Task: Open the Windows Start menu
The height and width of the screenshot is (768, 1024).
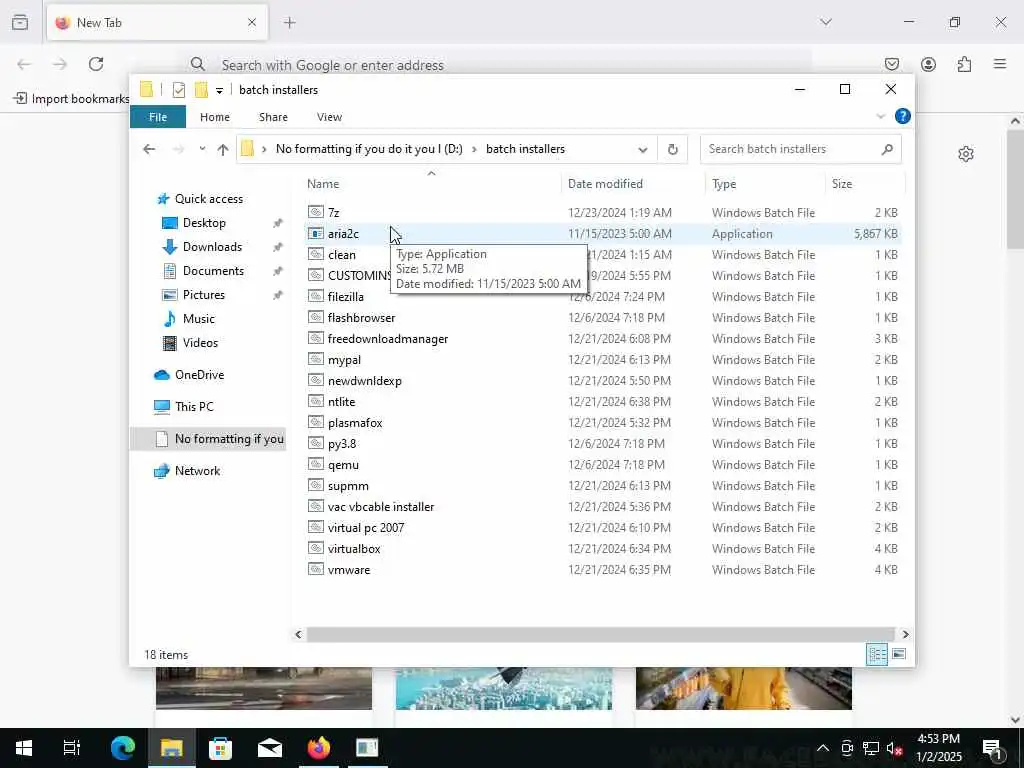Action: click(24, 748)
